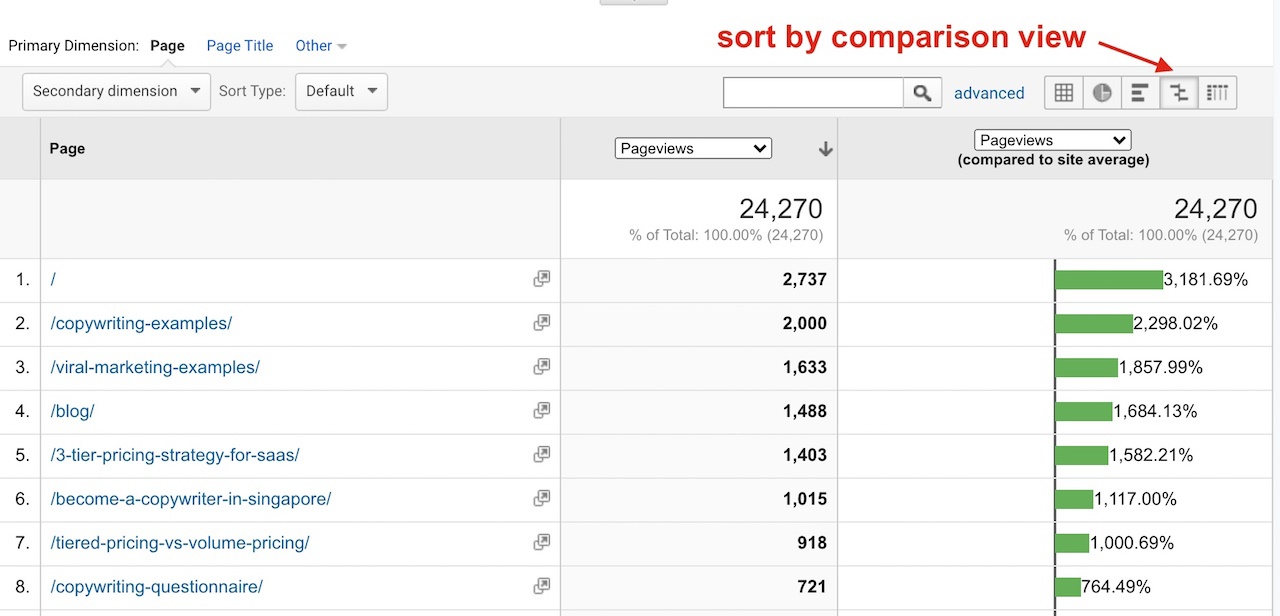Click the 1,015 pageviews cell
The height and width of the screenshot is (616, 1280).
tap(699, 498)
